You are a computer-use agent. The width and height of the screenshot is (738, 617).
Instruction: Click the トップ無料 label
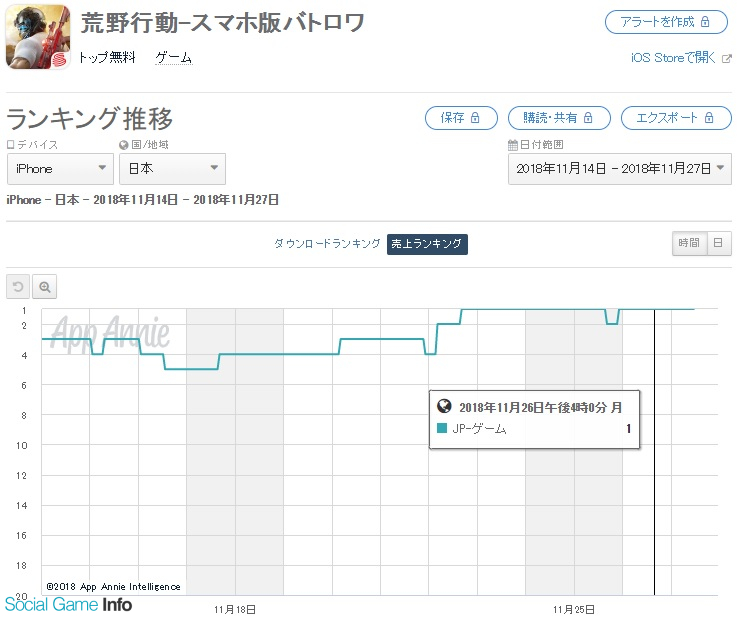107,57
